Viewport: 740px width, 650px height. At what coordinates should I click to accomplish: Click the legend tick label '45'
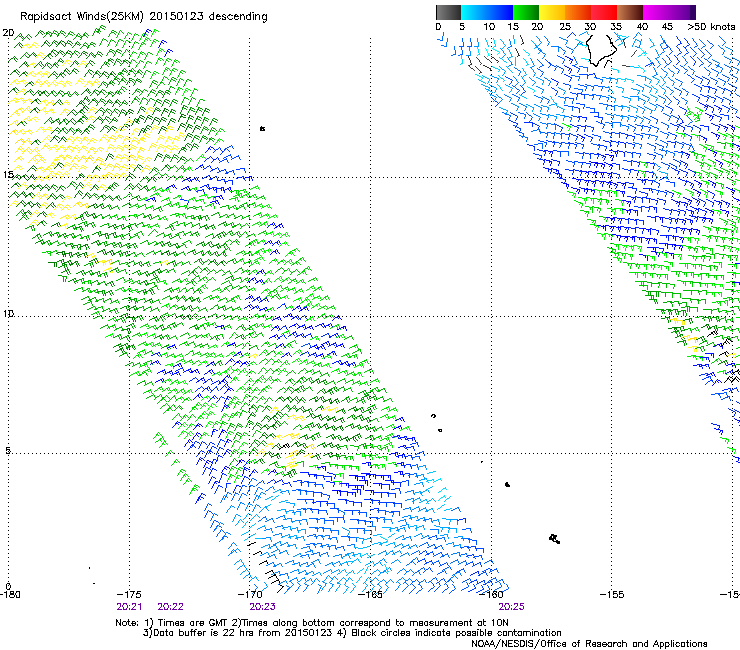667,26
